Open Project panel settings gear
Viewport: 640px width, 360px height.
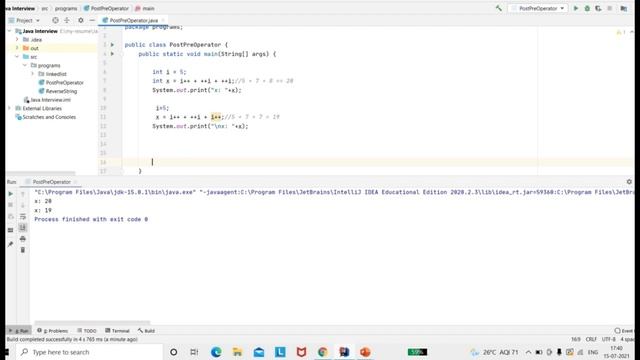(80, 20)
